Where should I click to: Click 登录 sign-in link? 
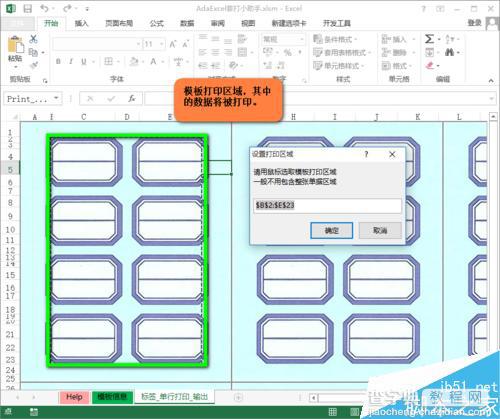pyautogui.click(x=474, y=23)
